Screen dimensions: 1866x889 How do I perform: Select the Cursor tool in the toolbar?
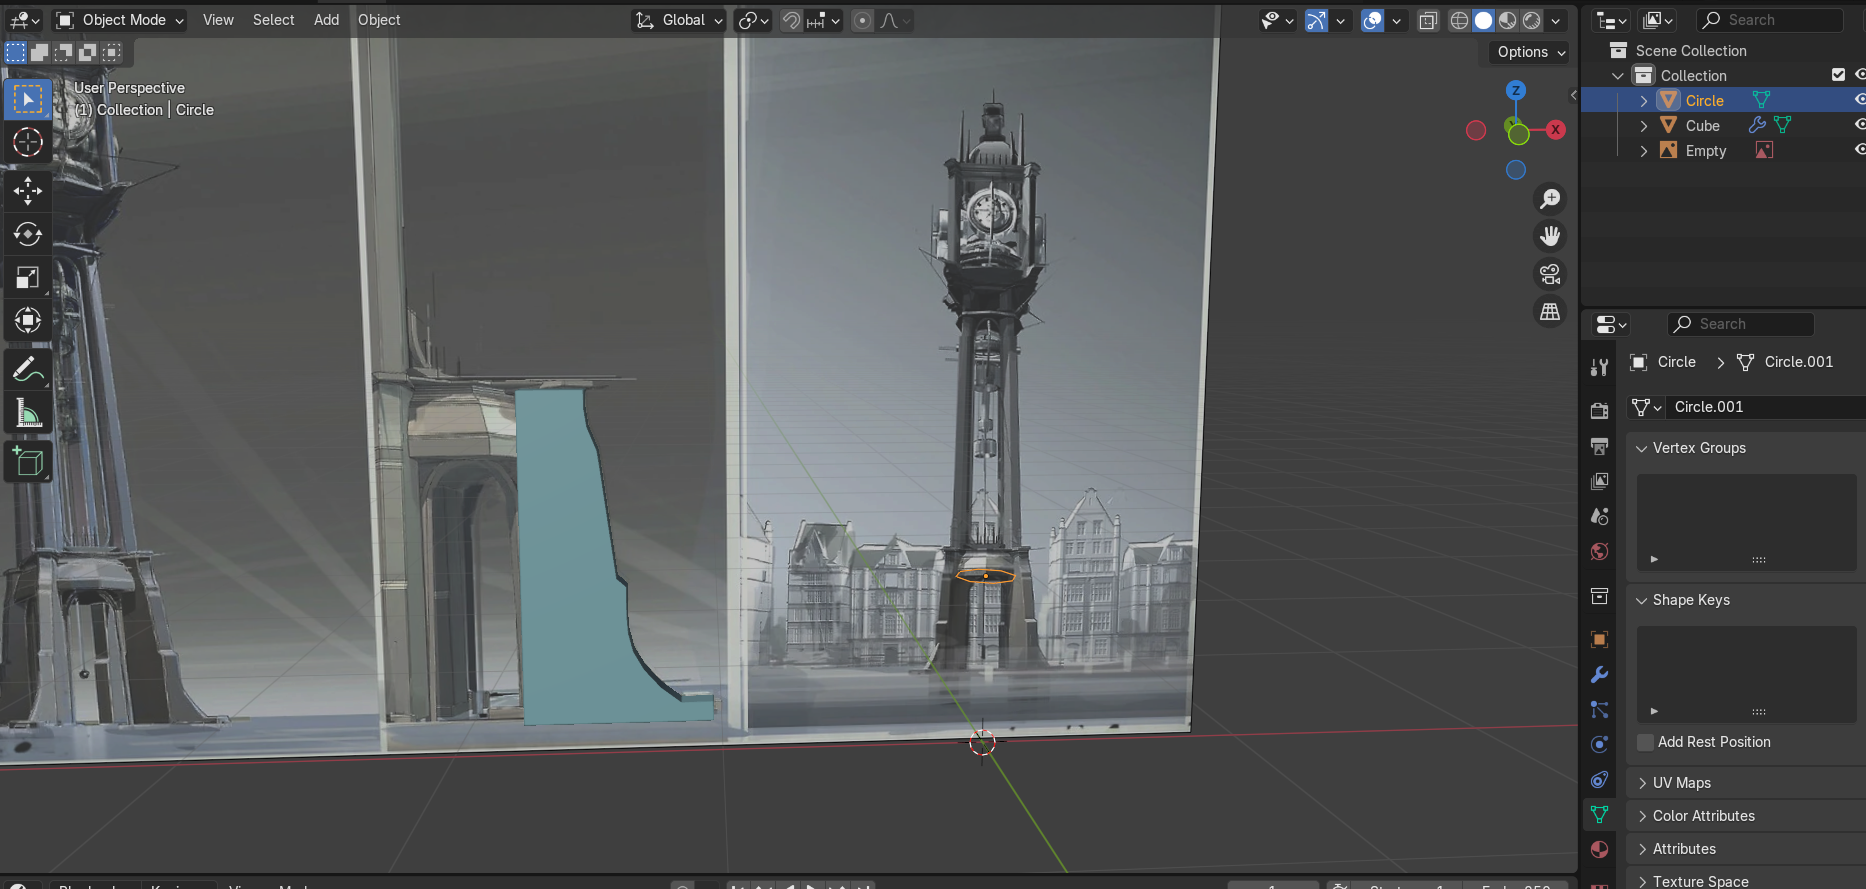tap(27, 142)
